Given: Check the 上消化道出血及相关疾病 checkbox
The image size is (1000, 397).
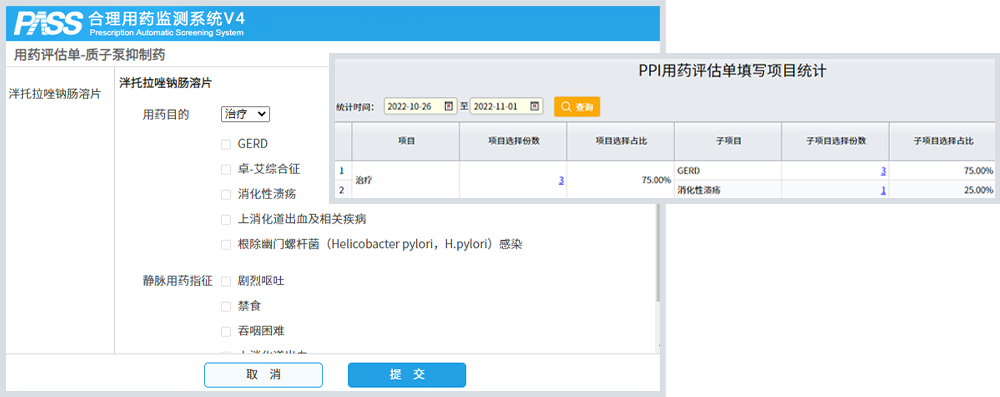Looking at the screenshot, I should pos(226,220).
